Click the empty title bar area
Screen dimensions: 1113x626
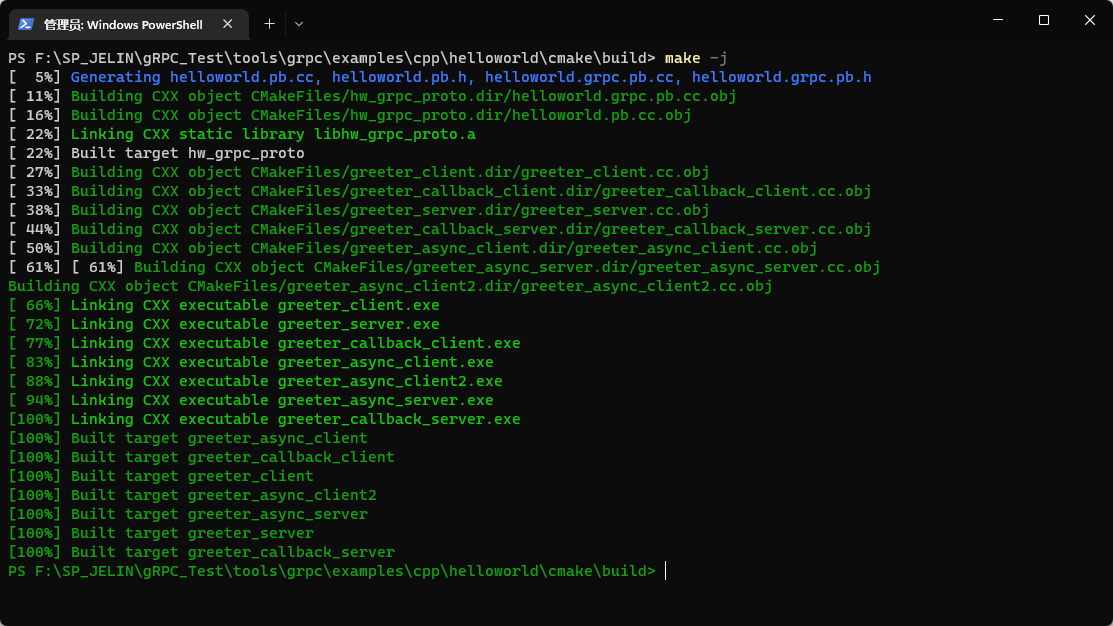pyautogui.click(x=640, y=20)
